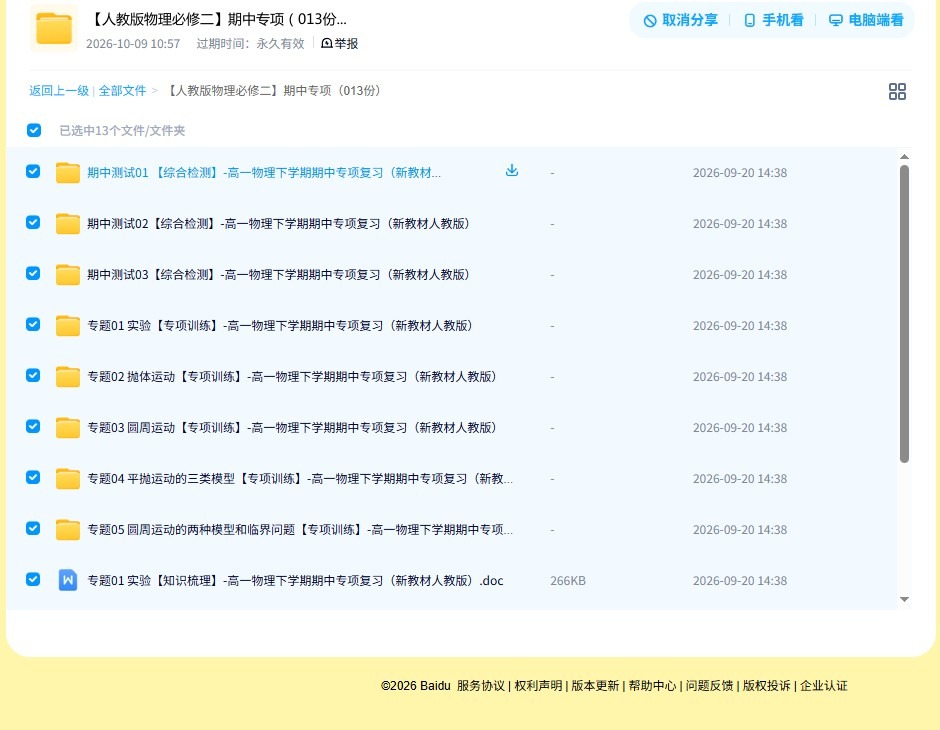Toggle the select-all checkbox

[x=34, y=130]
